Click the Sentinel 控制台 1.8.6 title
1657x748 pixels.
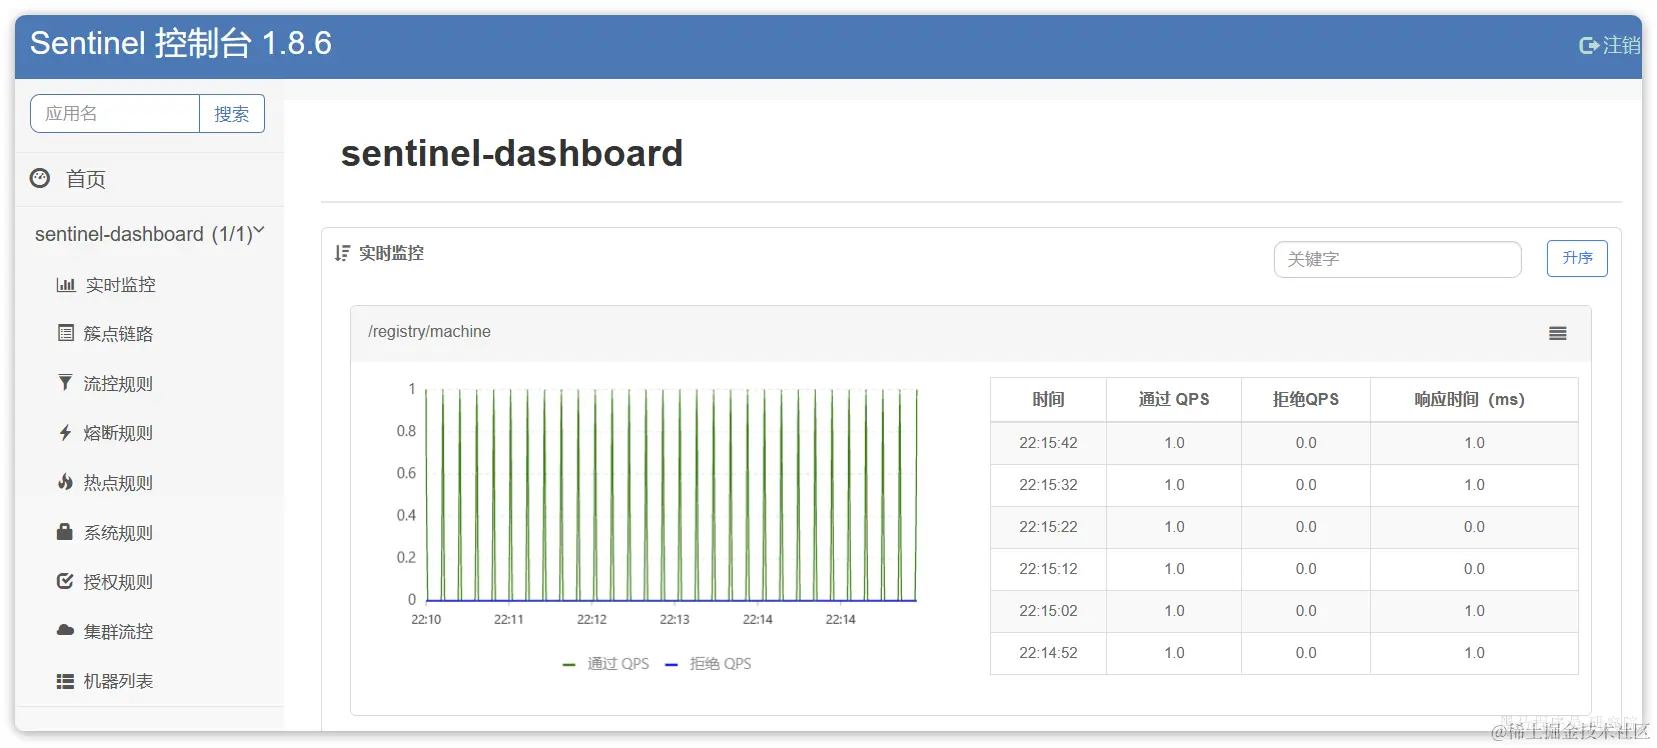click(181, 43)
